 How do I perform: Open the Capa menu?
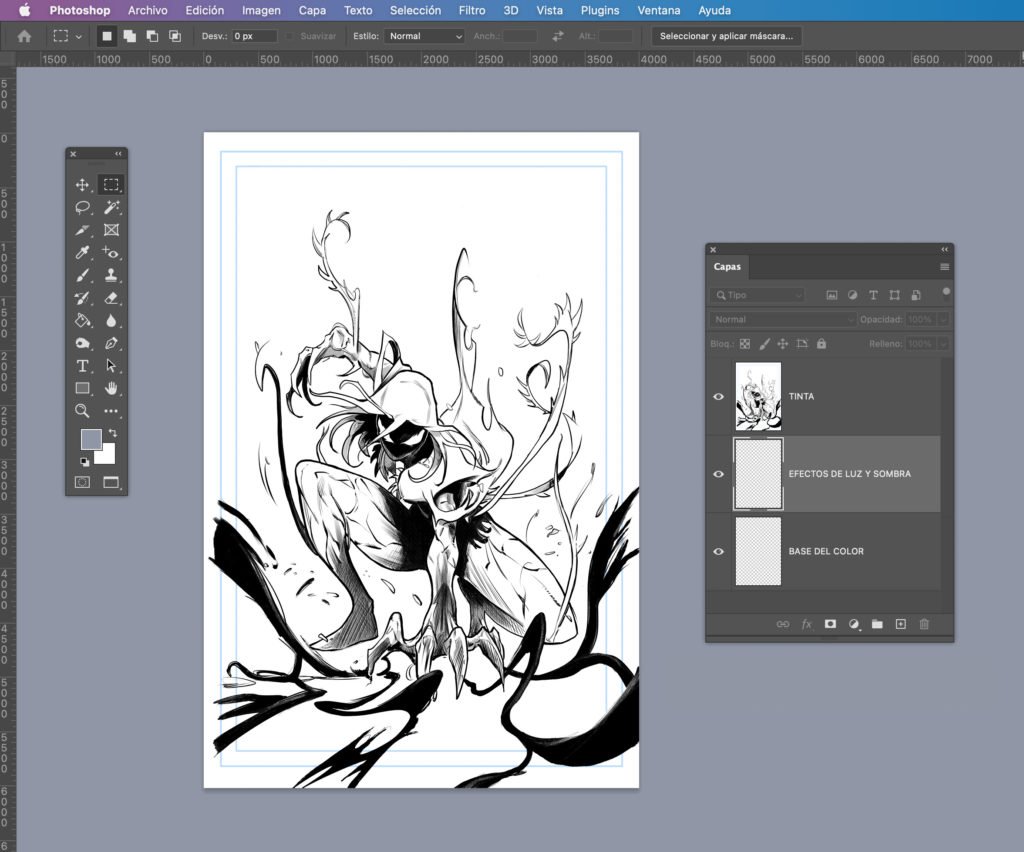click(312, 11)
